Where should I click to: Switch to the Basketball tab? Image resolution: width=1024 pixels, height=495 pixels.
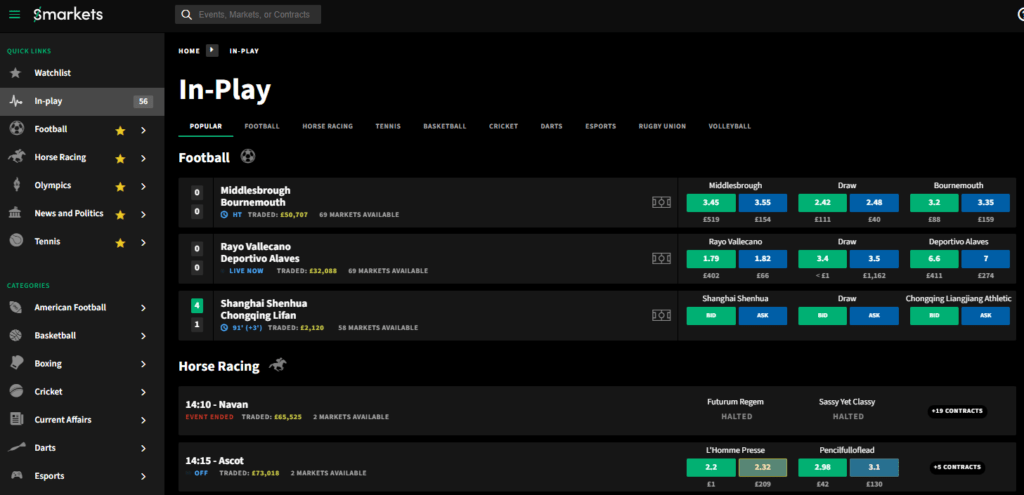tap(445, 126)
